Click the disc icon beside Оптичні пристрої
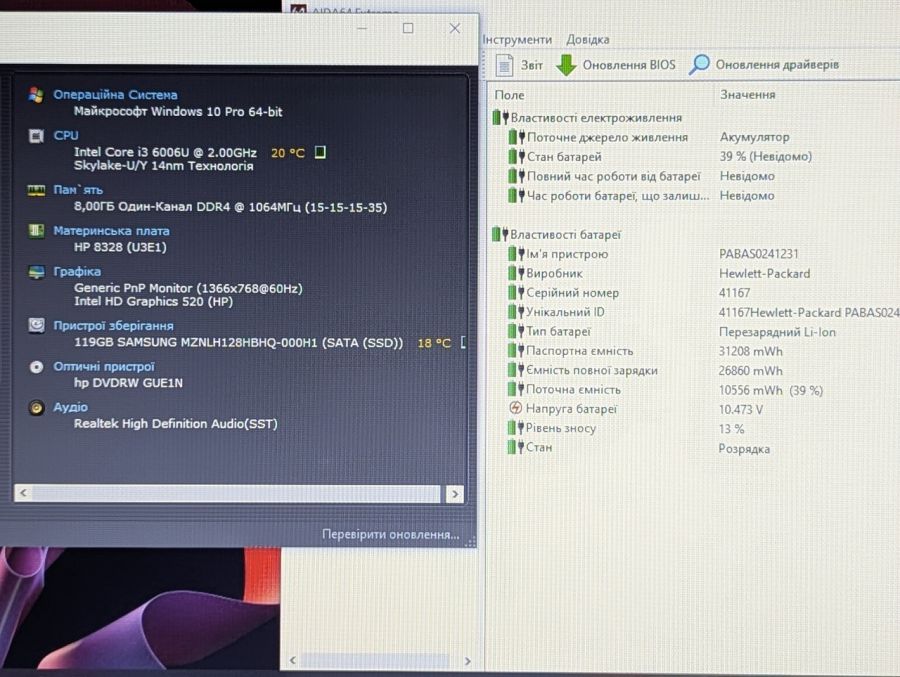 (x=36, y=367)
